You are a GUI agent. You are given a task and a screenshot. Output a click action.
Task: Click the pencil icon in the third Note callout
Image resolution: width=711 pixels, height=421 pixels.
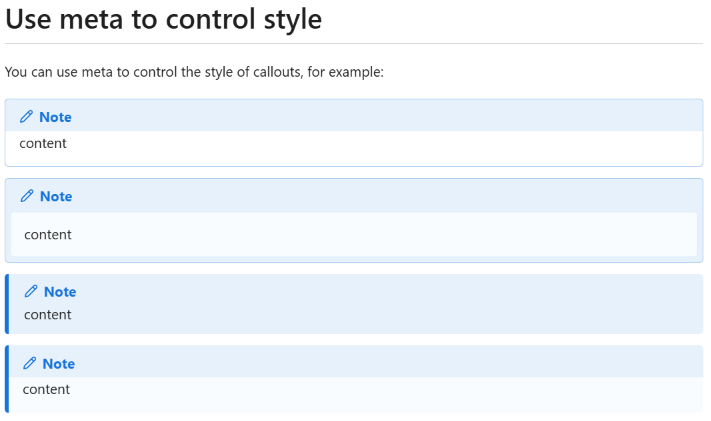[x=31, y=291]
